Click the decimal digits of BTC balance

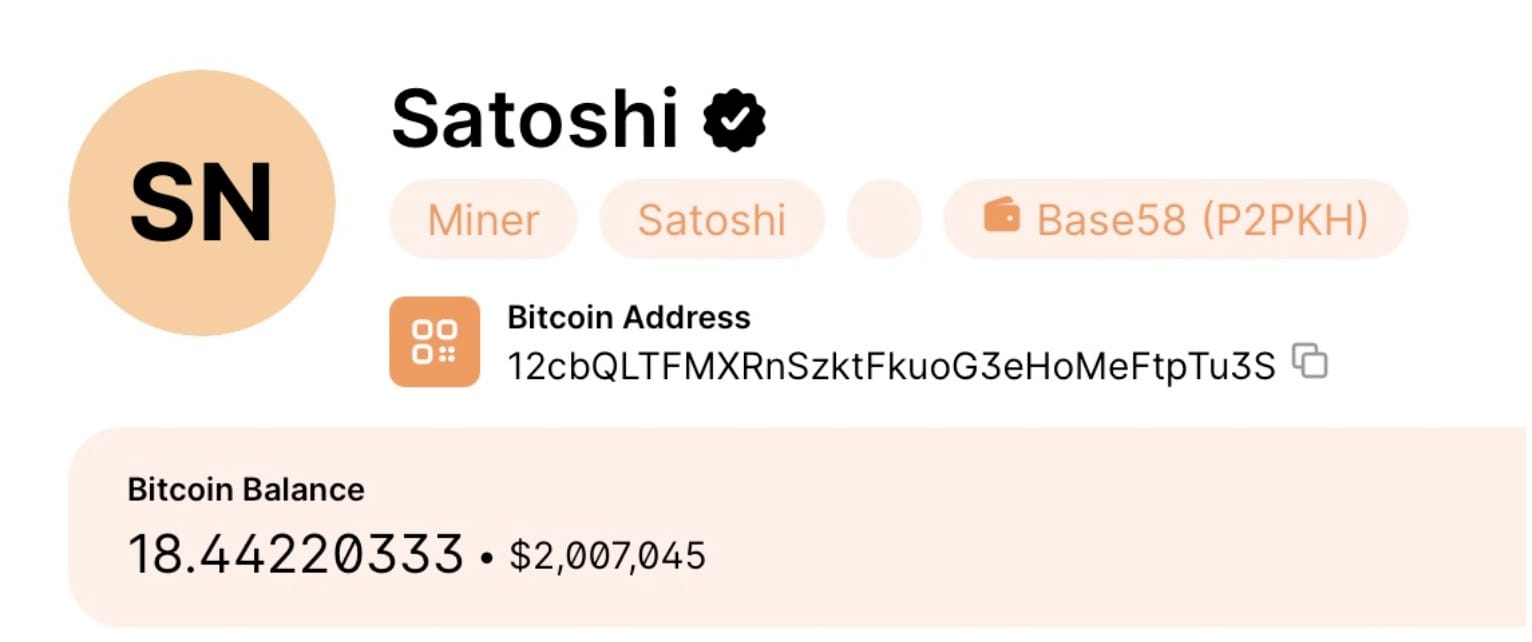click(340, 554)
